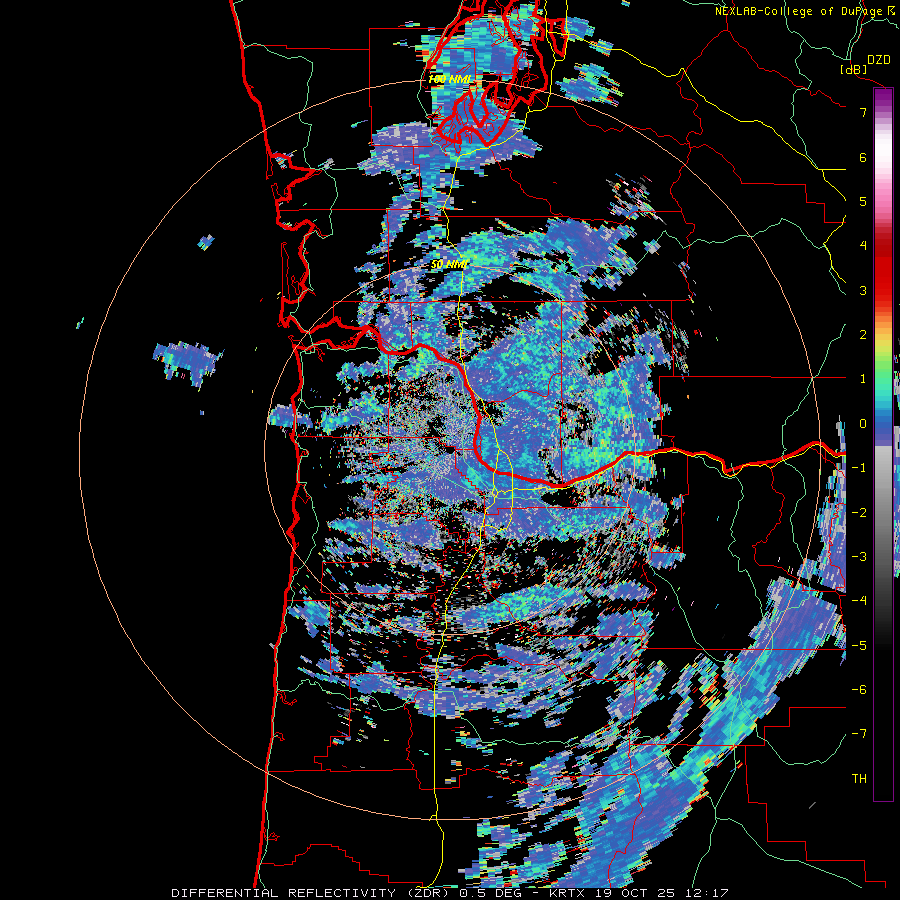Click the -3 value on color scale

(859, 557)
